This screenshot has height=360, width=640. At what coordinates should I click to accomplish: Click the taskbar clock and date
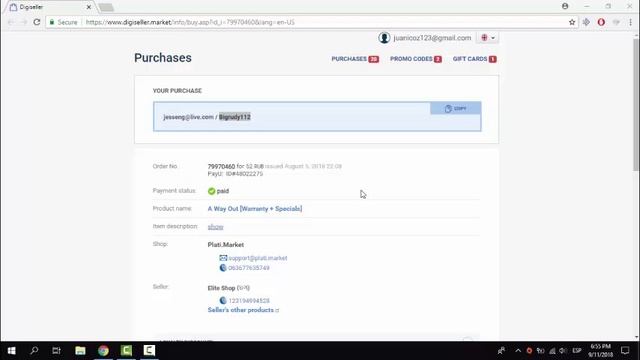click(600, 351)
